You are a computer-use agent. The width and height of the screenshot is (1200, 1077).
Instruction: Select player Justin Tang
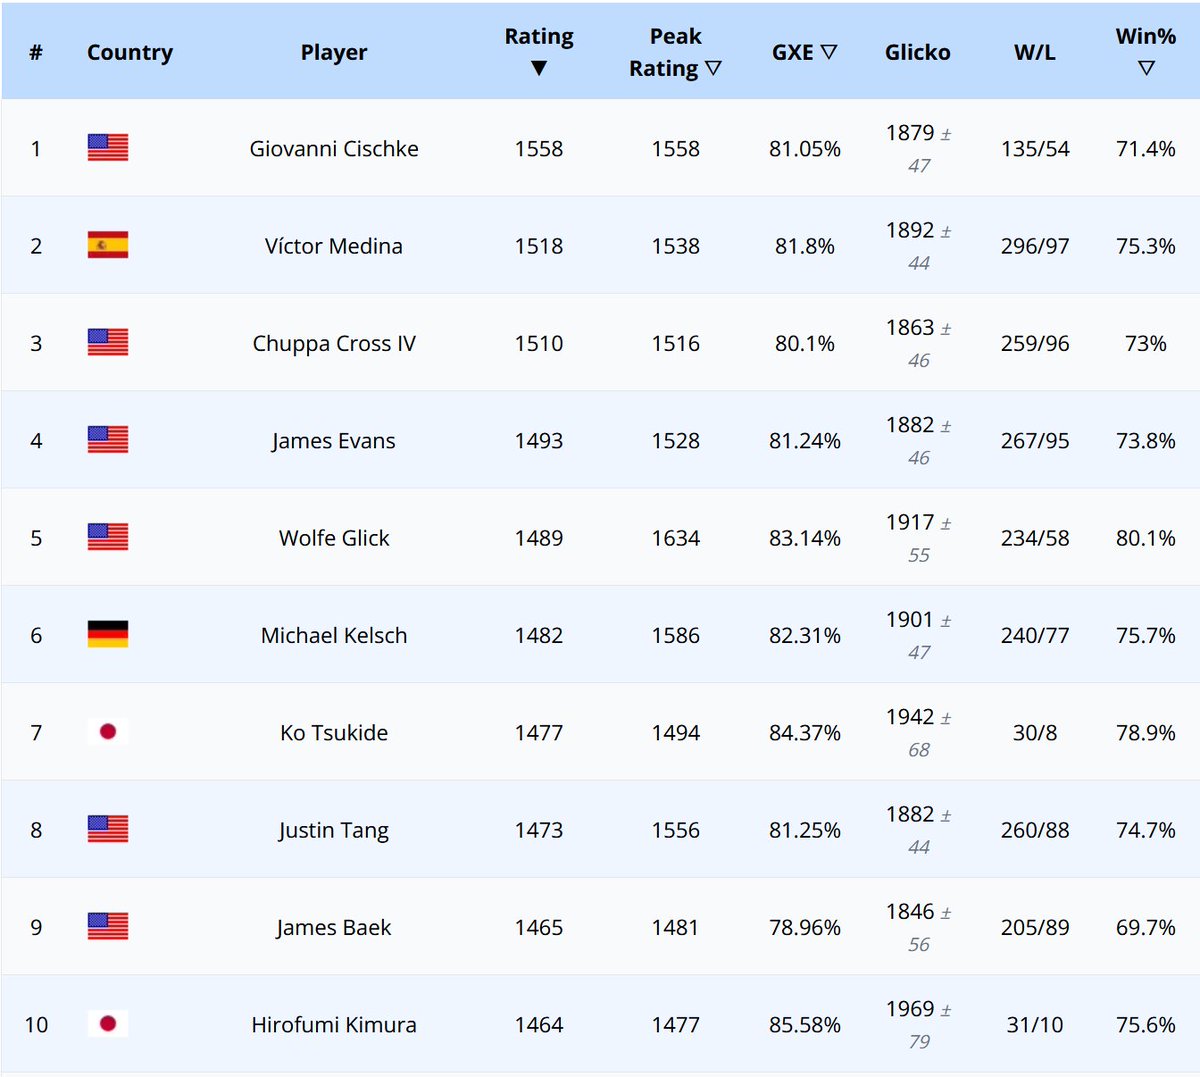coord(334,830)
